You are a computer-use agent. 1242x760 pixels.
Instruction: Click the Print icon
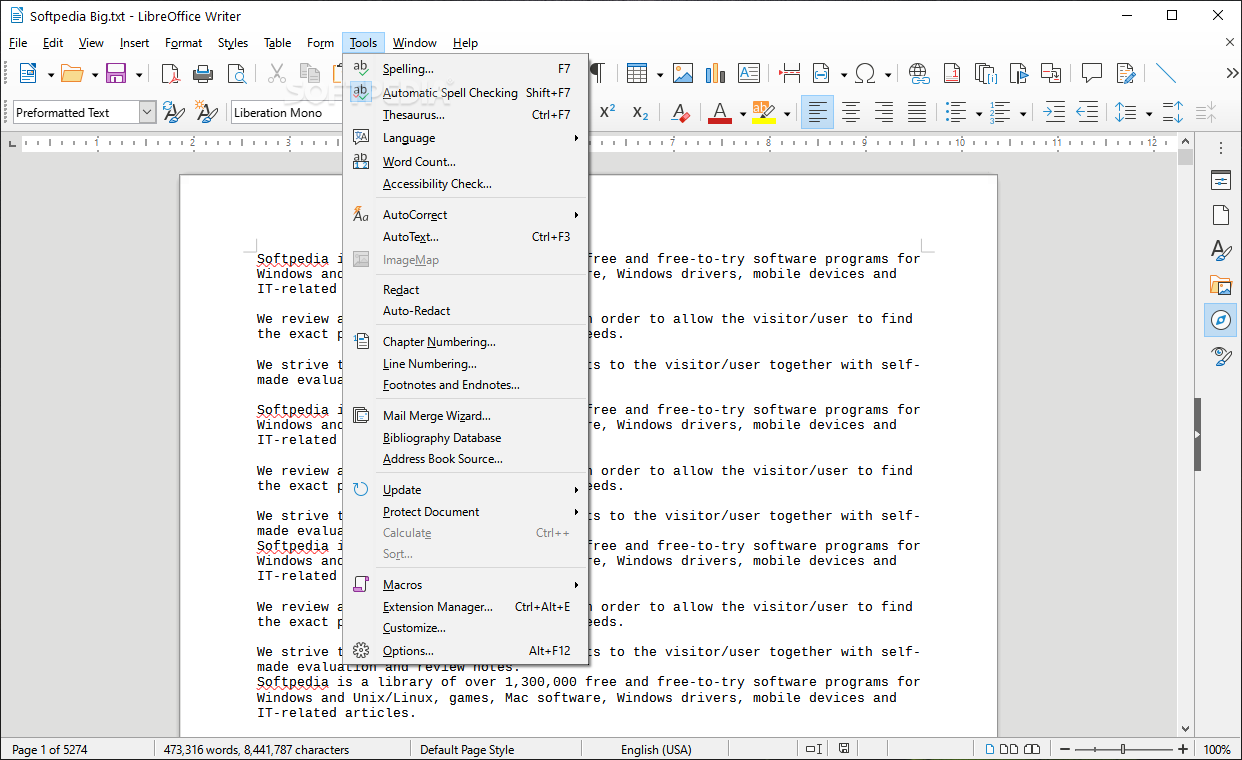(203, 73)
